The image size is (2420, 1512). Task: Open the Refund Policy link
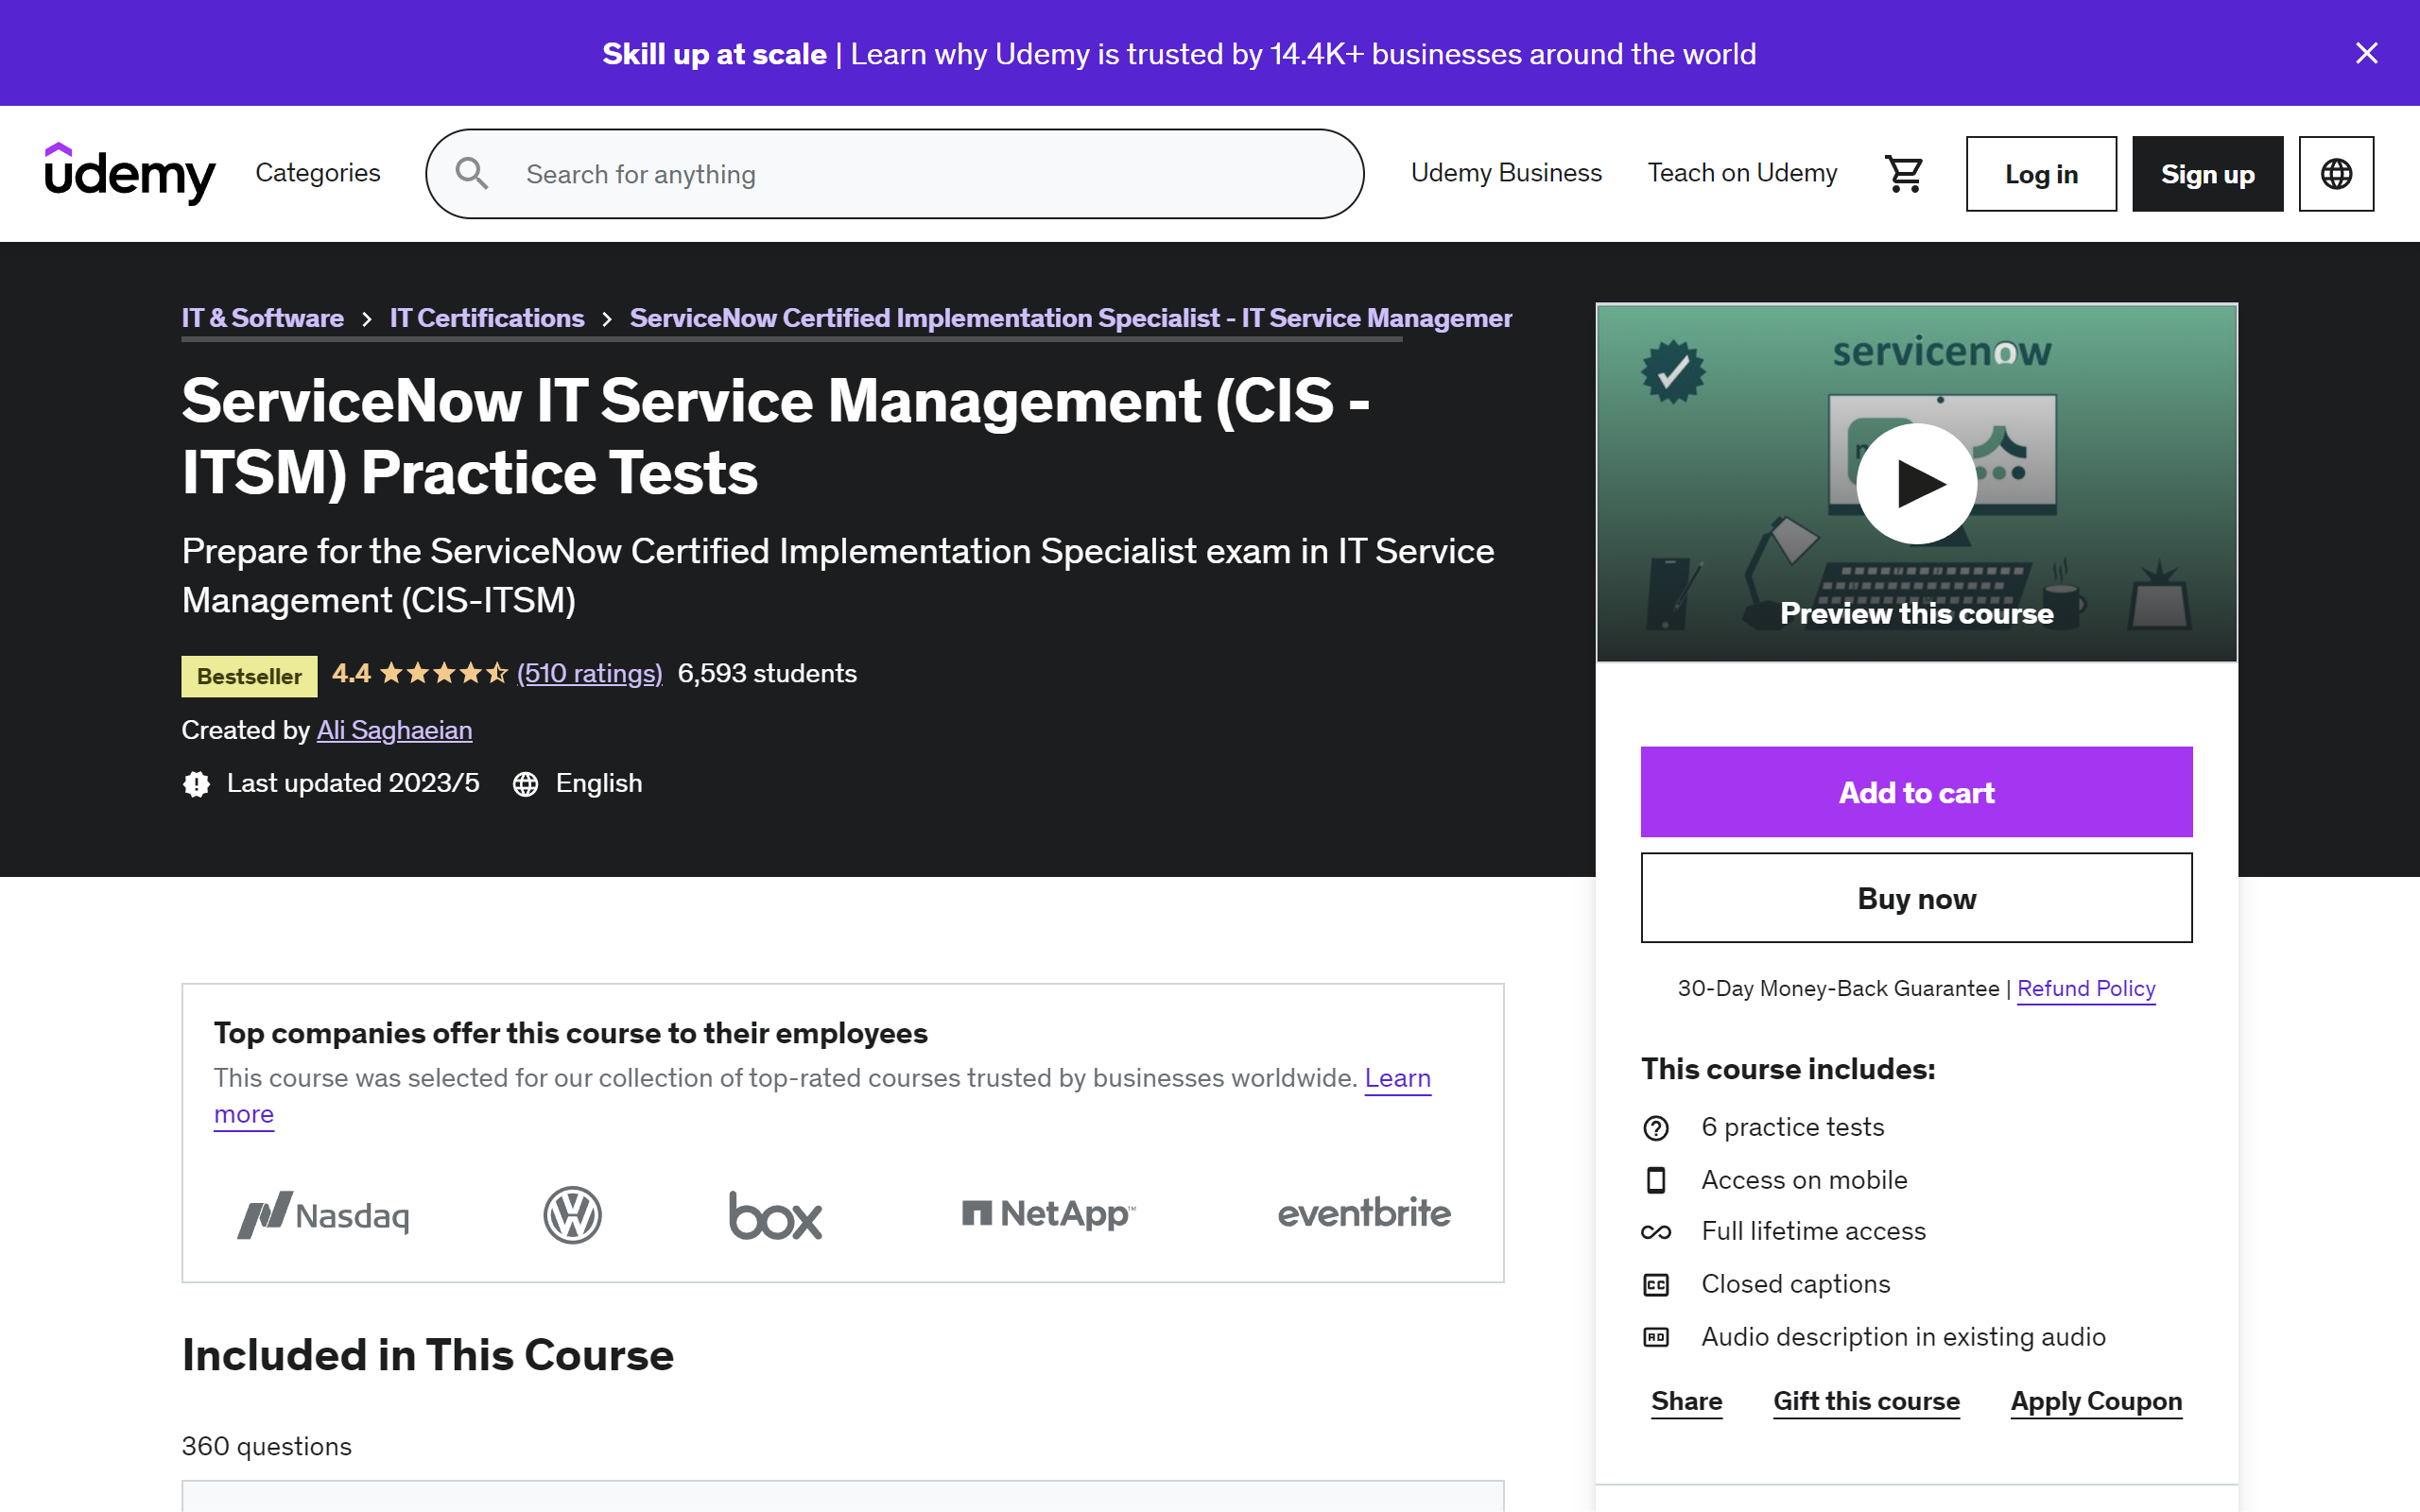point(2086,988)
